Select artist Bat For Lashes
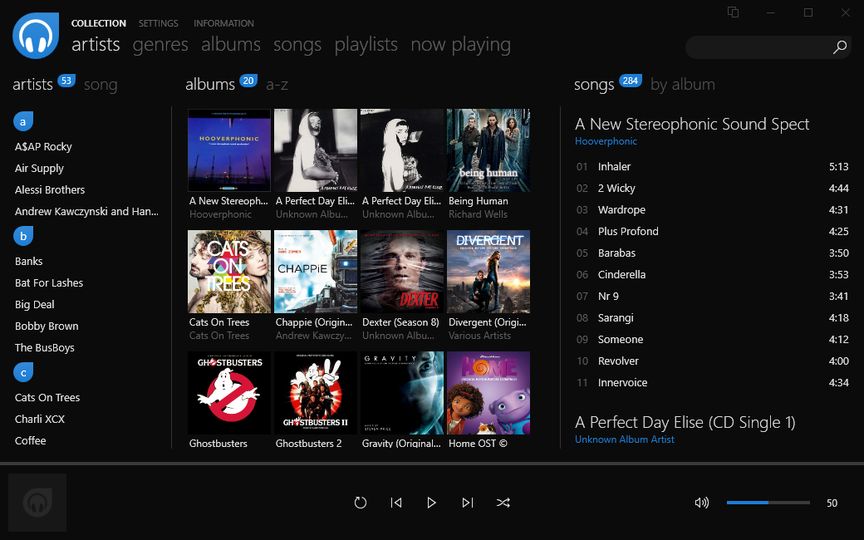This screenshot has height=540, width=864. click(x=49, y=283)
